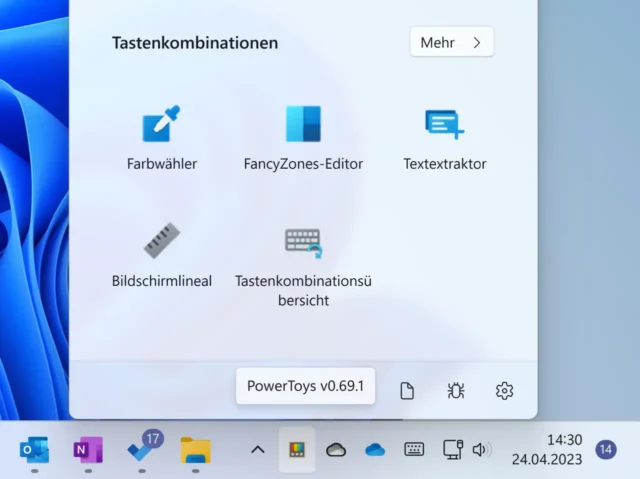
Task: Click the bug report icon
Action: pos(456,391)
